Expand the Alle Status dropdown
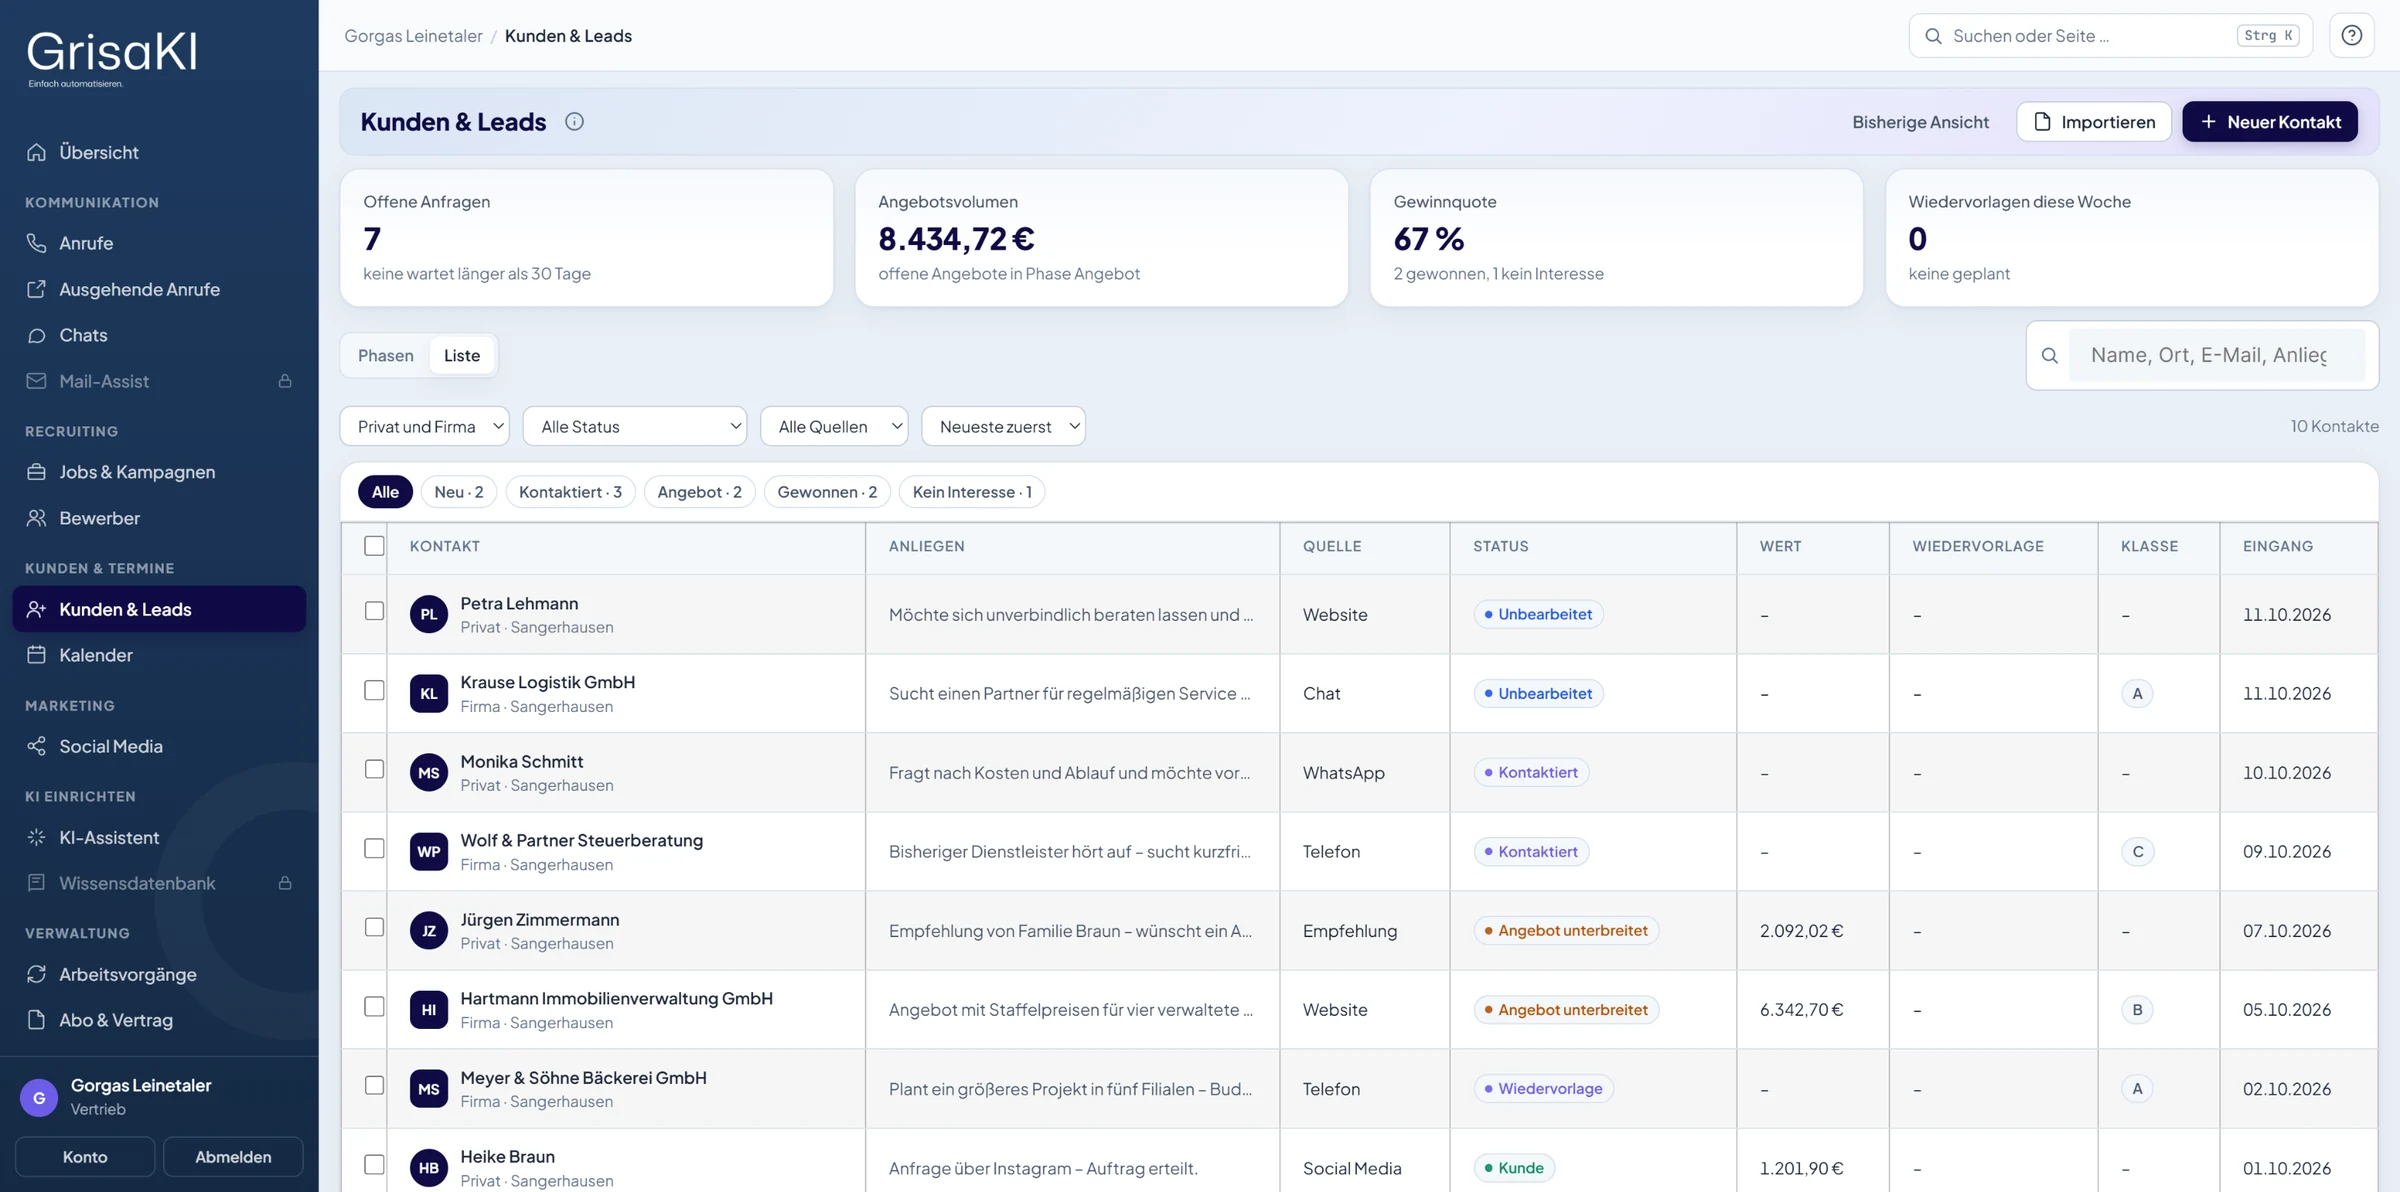Viewport: 2400px width, 1192px height. [x=635, y=426]
